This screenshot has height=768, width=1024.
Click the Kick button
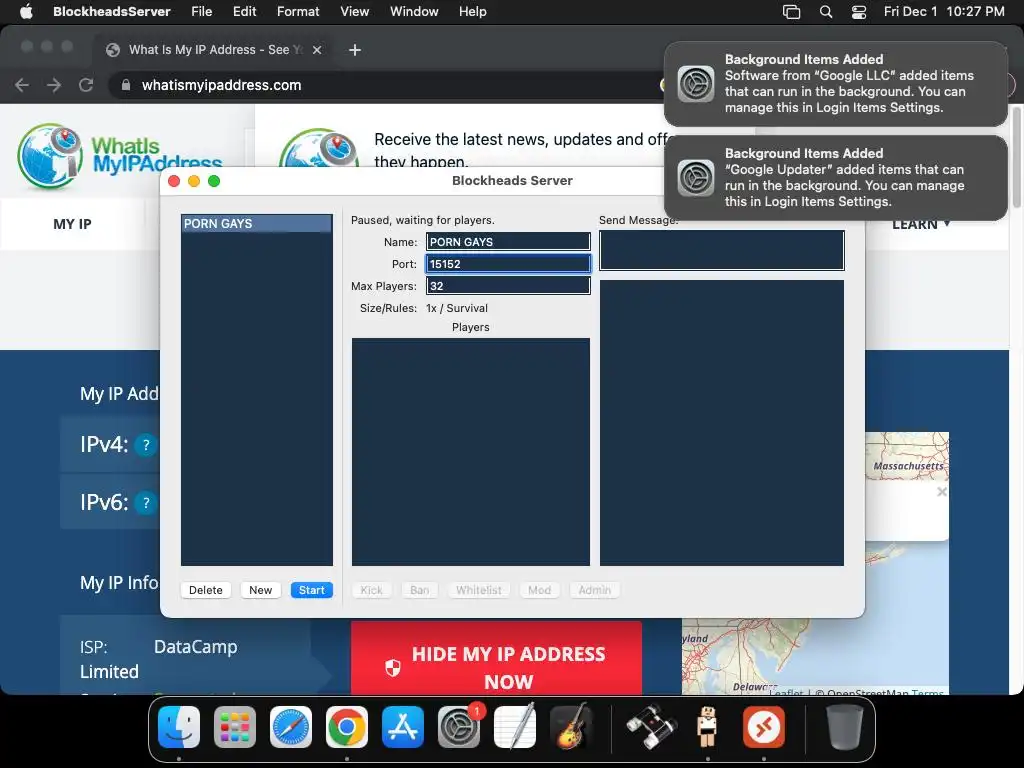372,590
